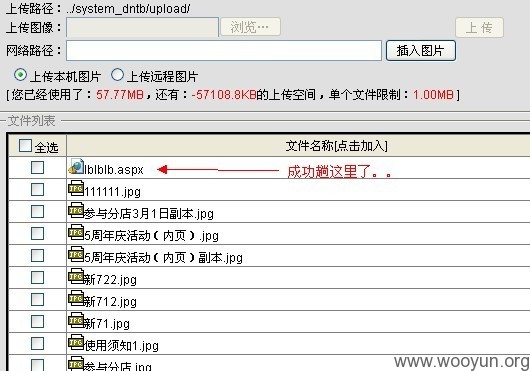Click file name 新722.jpg
Screen dimensions: 530x371
(x=110, y=280)
